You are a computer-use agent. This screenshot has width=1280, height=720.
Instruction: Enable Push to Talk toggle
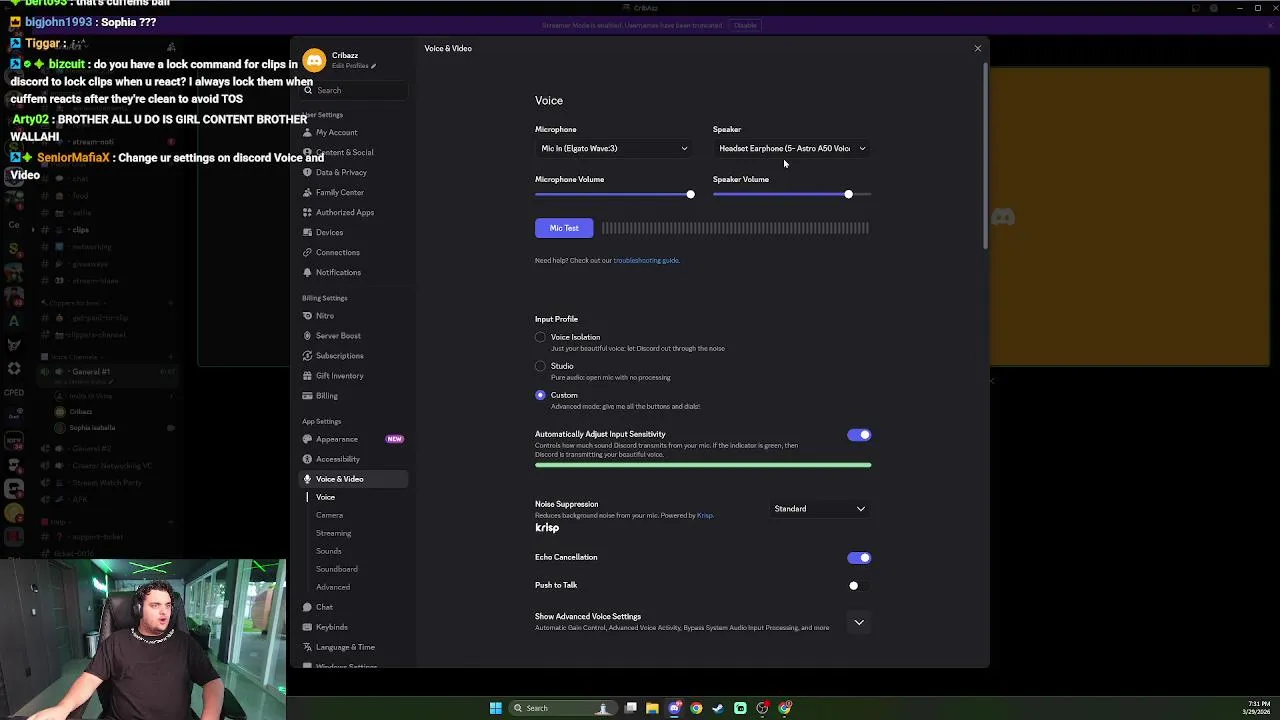[859, 586]
